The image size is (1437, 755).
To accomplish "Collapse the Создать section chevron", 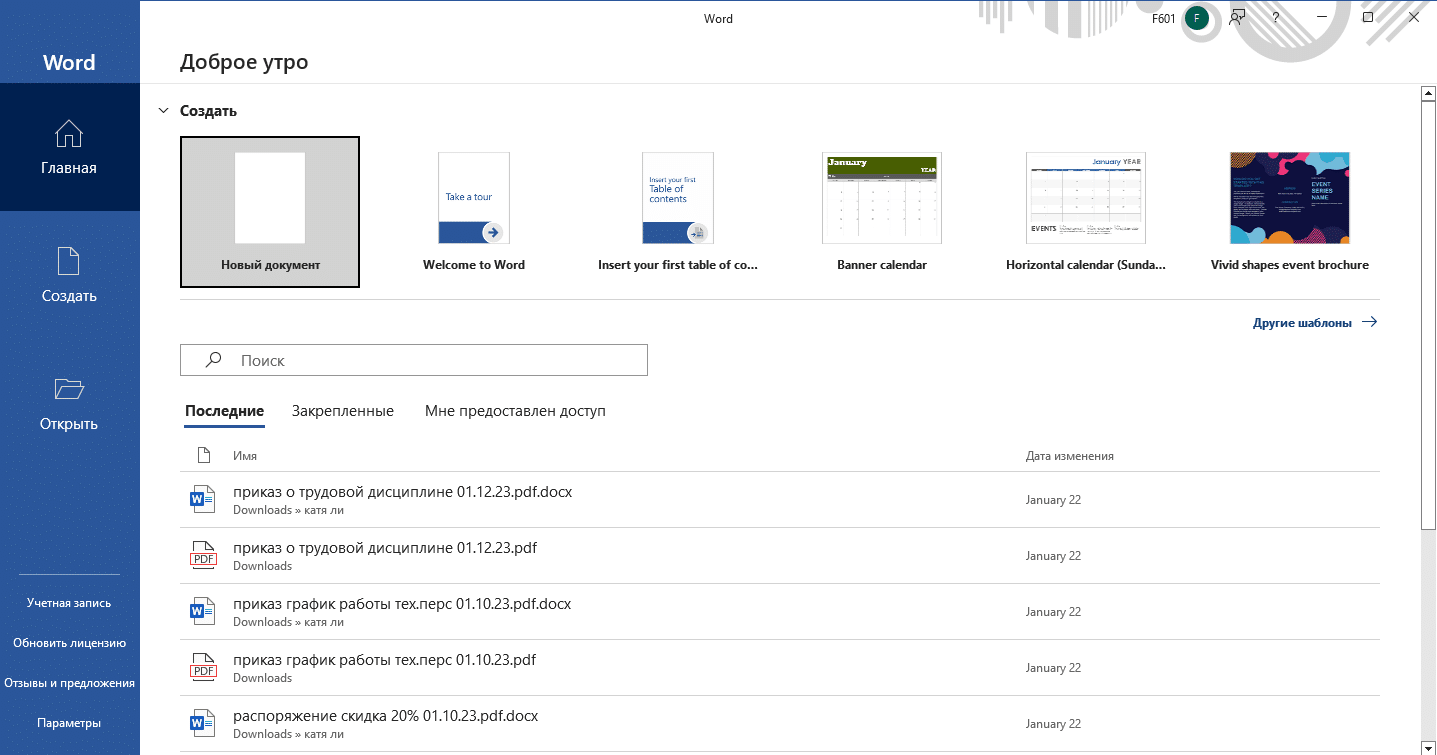I will pyautogui.click(x=163, y=111).
